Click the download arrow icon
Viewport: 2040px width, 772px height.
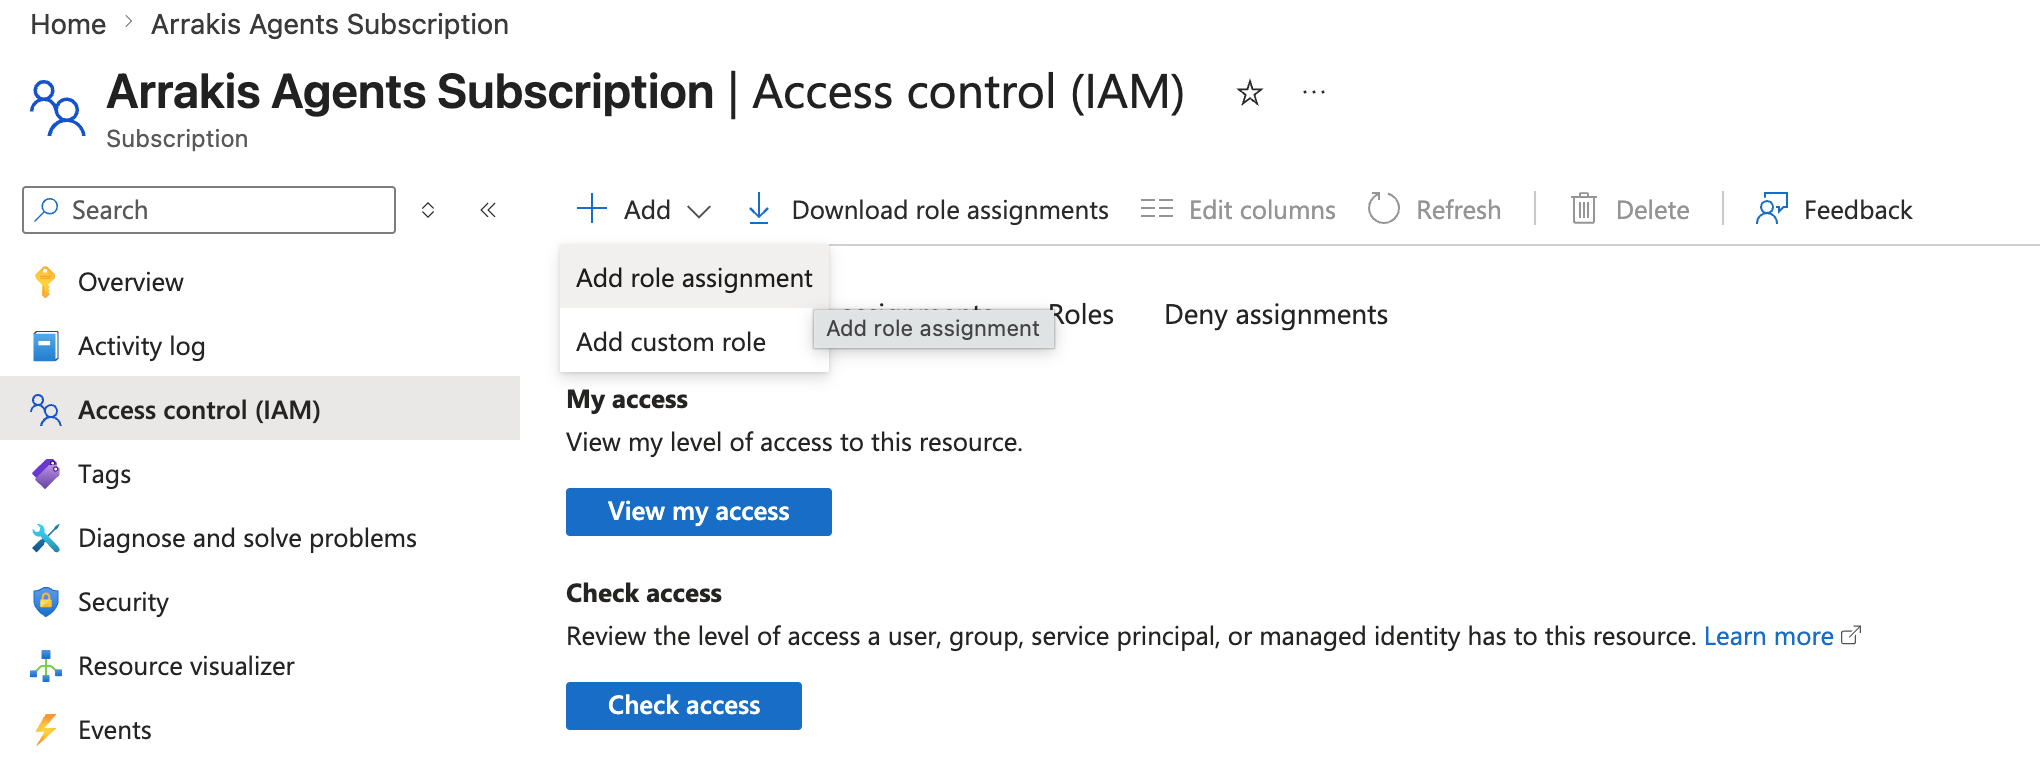[759, 209]
